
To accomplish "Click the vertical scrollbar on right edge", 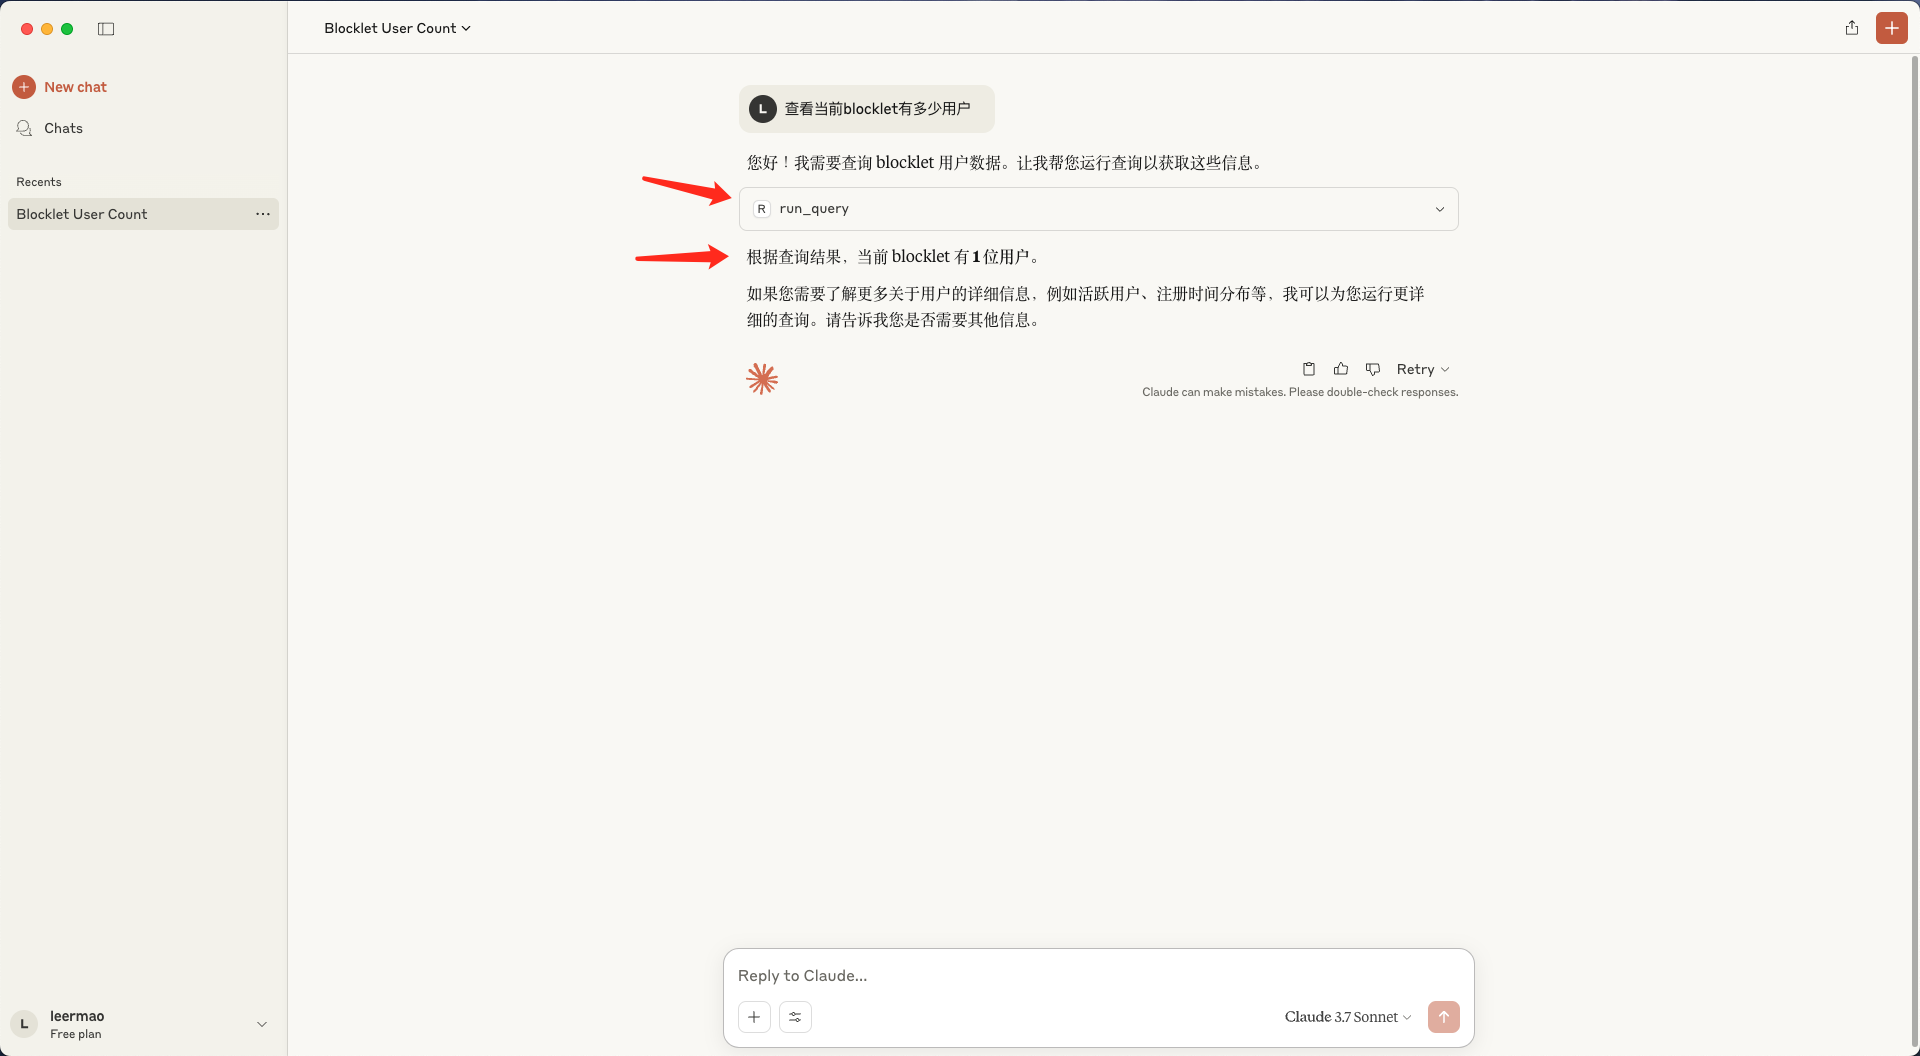I will [x=1914, y=500].
